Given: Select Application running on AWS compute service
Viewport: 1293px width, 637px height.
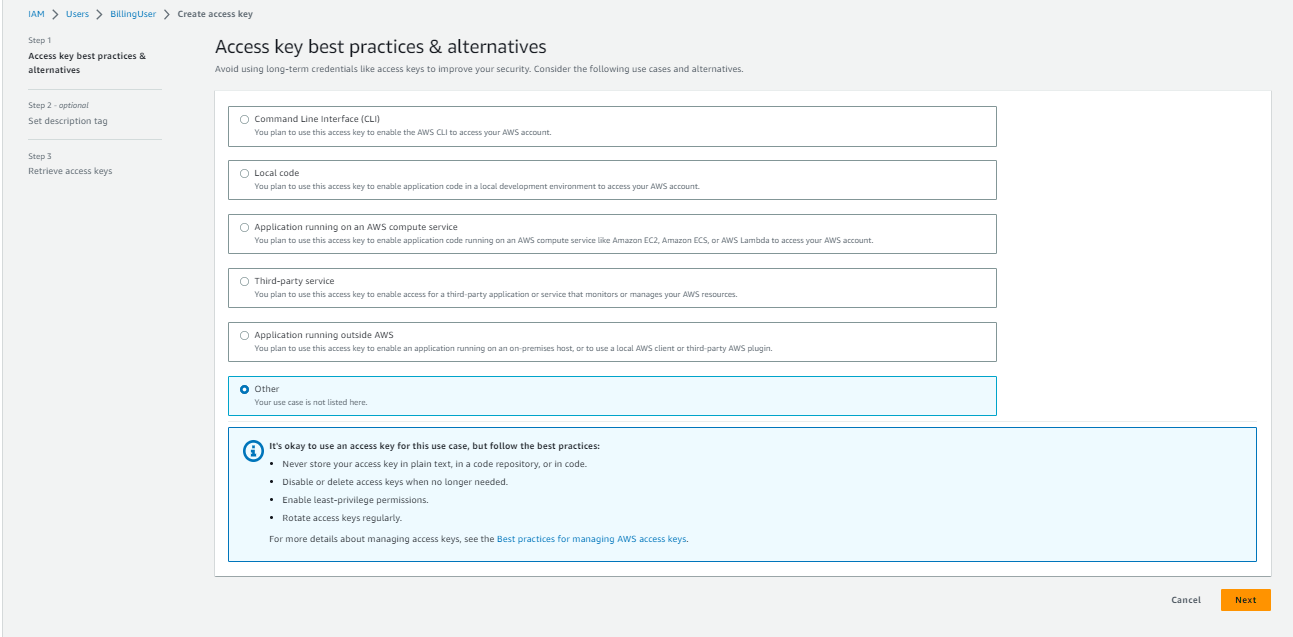Looking at the screenshot, I should (x=245, y=227).
